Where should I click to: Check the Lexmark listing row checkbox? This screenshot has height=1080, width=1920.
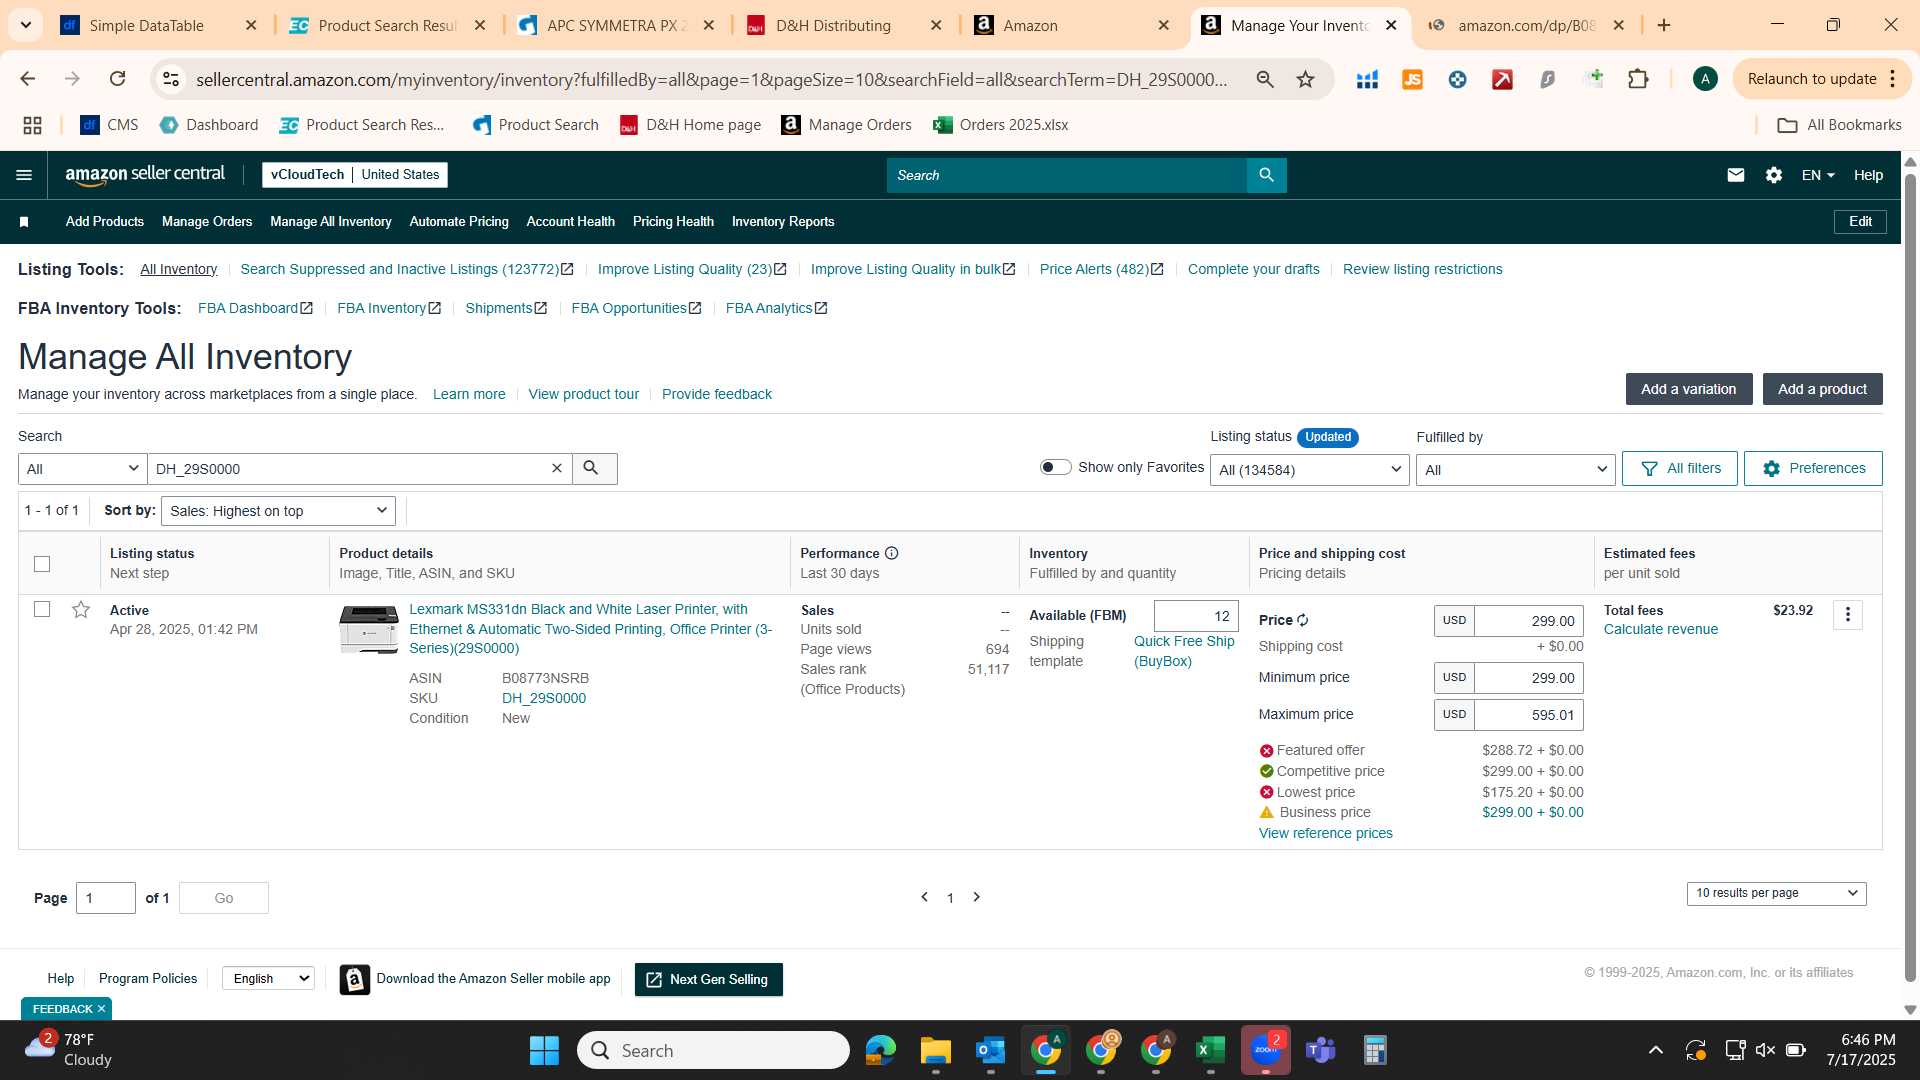coord(42,609)
